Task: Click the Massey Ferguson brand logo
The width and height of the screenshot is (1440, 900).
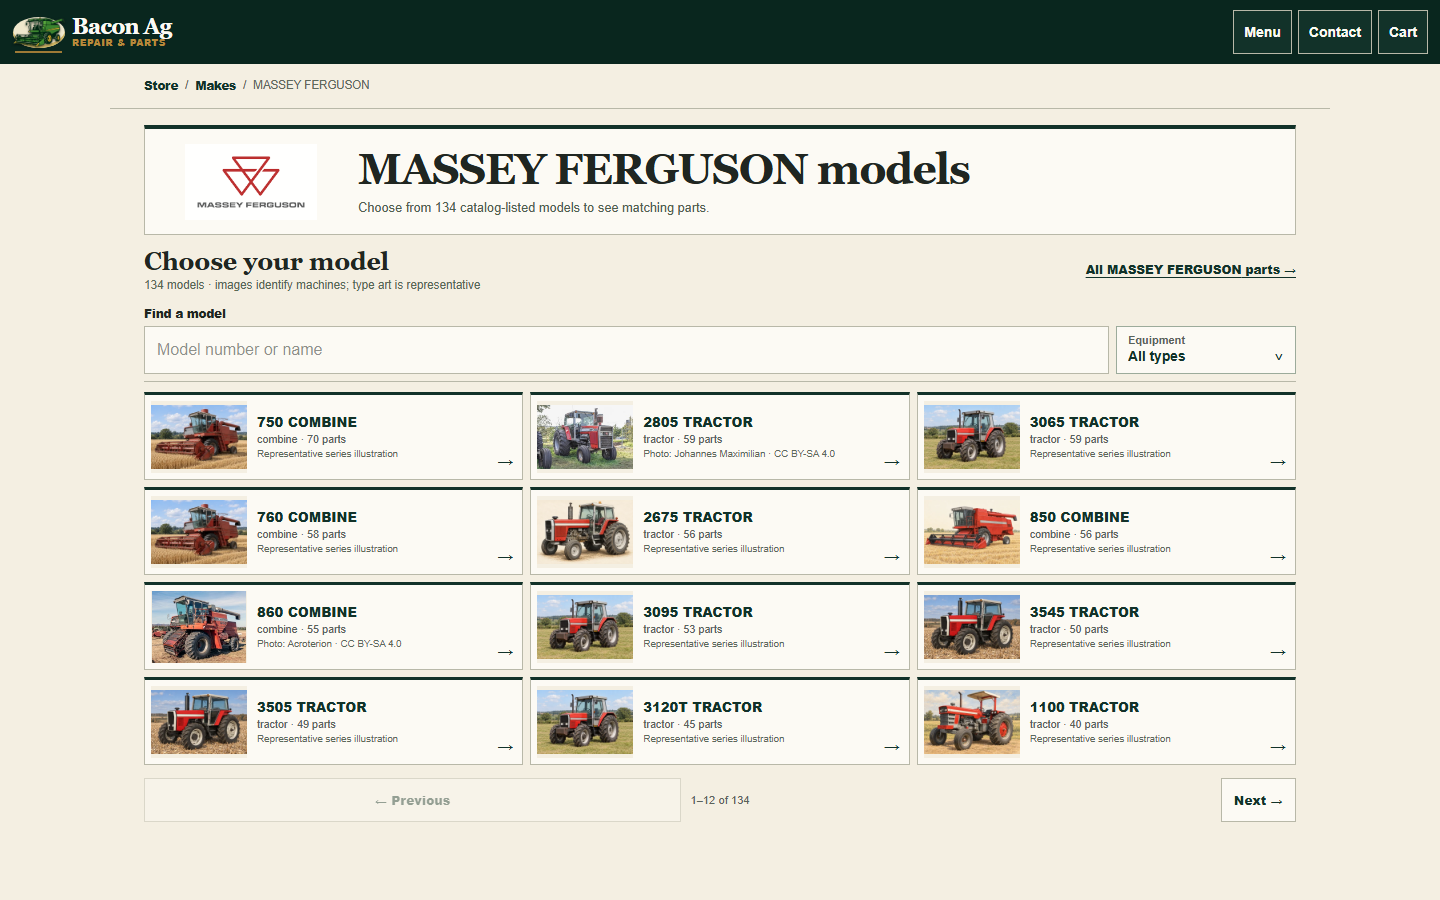Action: (251, 182)
